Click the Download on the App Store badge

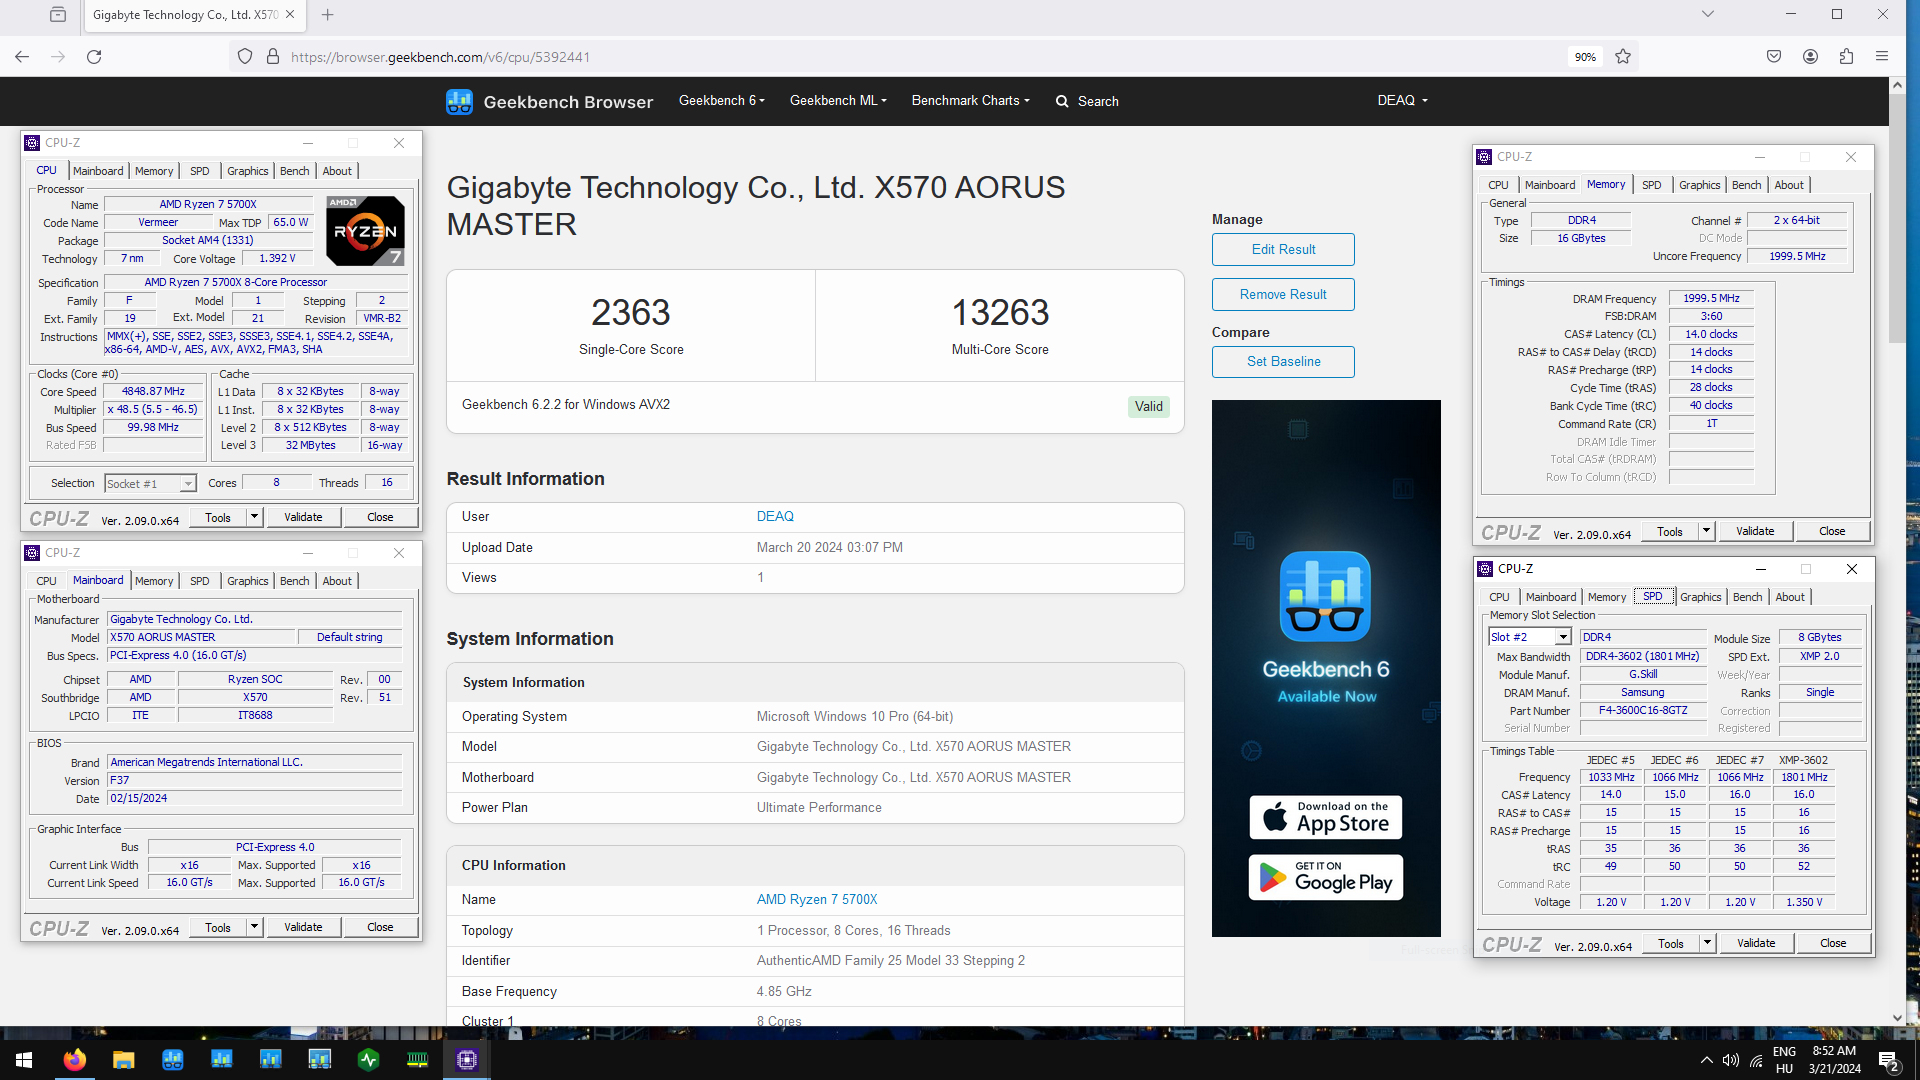[1326, 817]
